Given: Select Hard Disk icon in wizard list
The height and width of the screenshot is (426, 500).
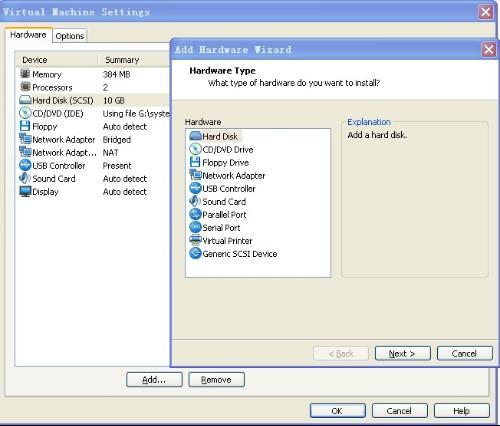Looking at the screenshot, I should 195,136.
